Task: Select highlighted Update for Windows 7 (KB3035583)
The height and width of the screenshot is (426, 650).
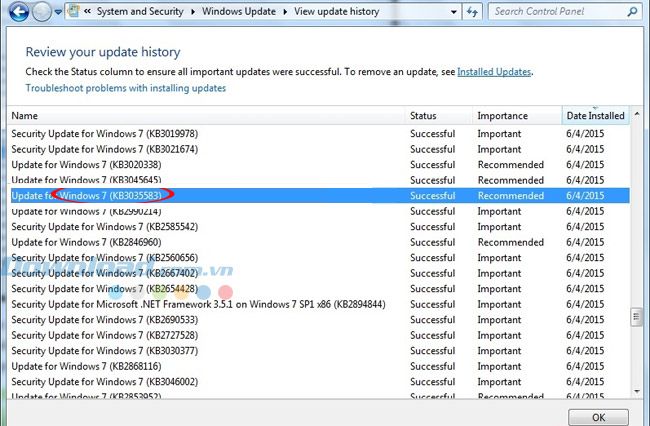Action: pos(320,196)
